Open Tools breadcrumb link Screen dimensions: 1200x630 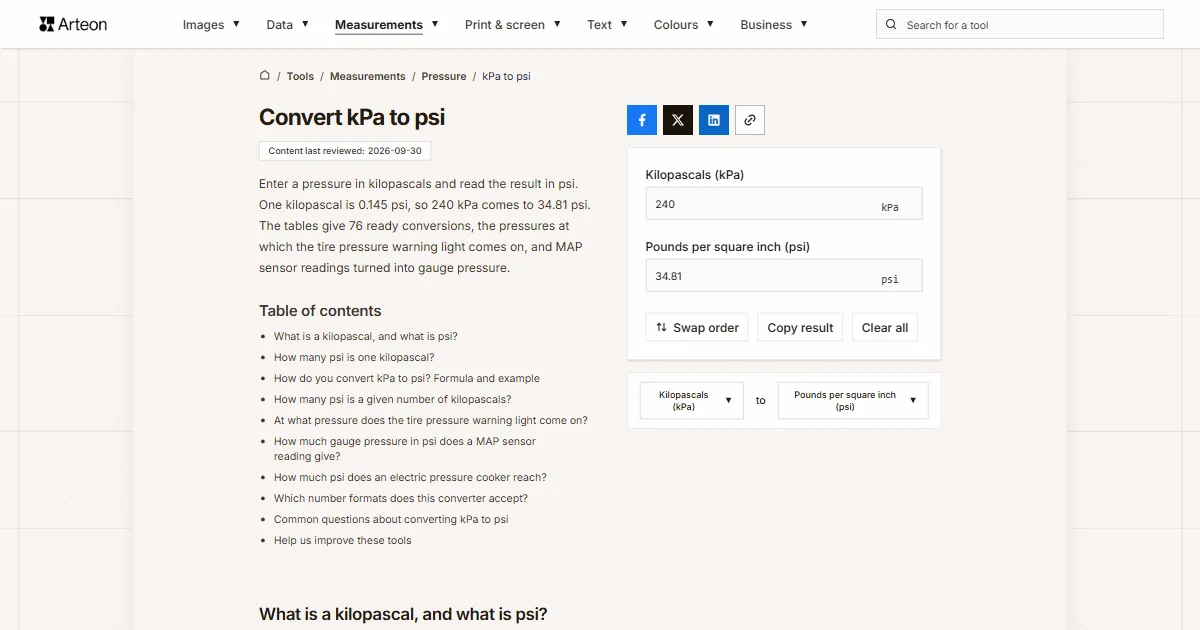pos(300,76)
